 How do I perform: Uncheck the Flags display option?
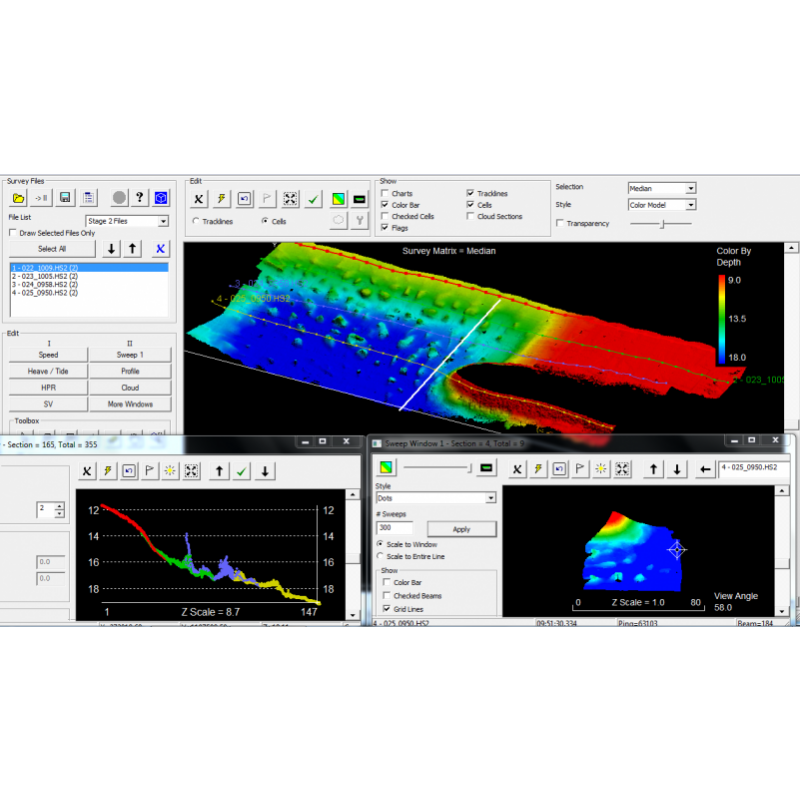(x=384, y=227)
